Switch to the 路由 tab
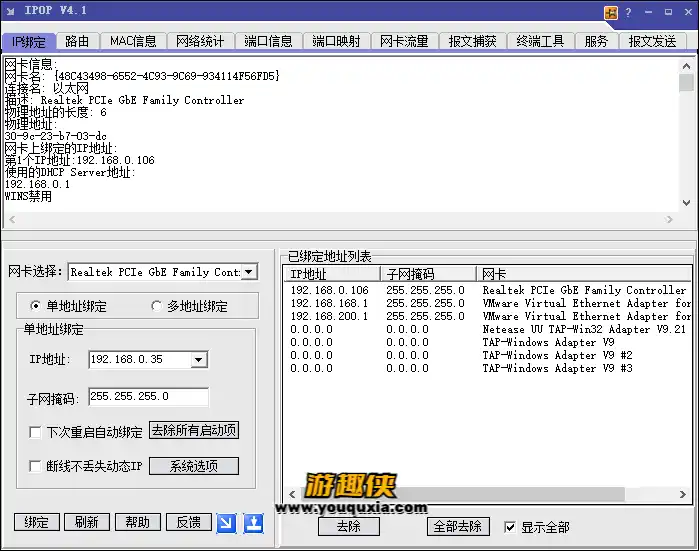 pos(77,41)
